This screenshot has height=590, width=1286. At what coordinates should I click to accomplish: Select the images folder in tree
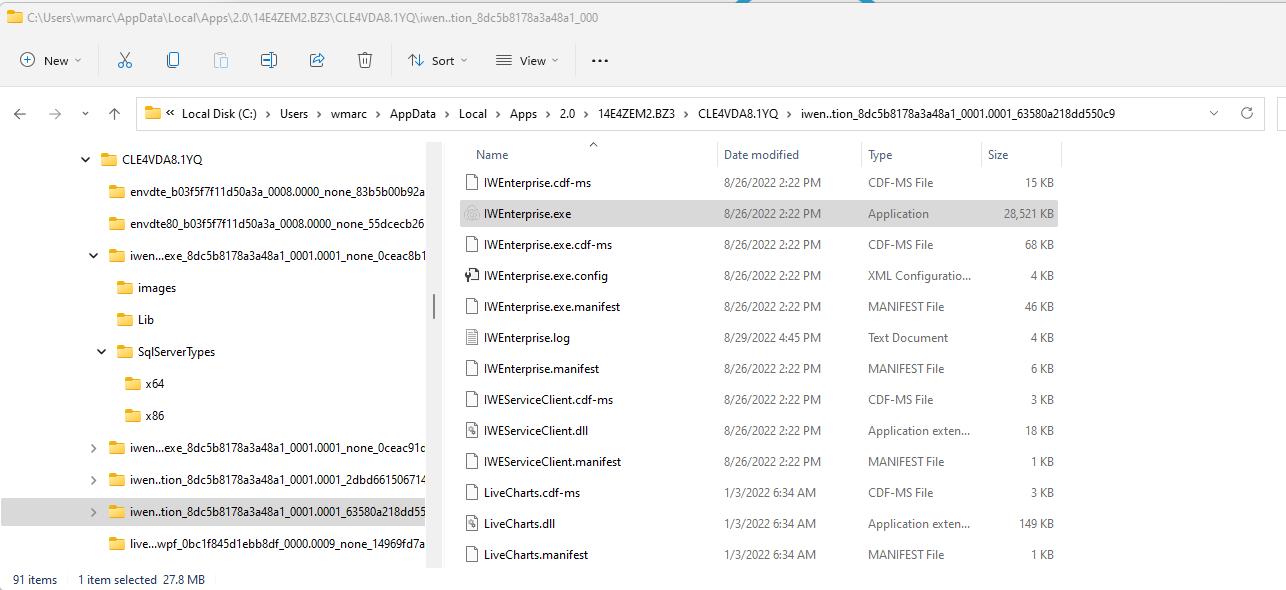click(x=156, y=288)
